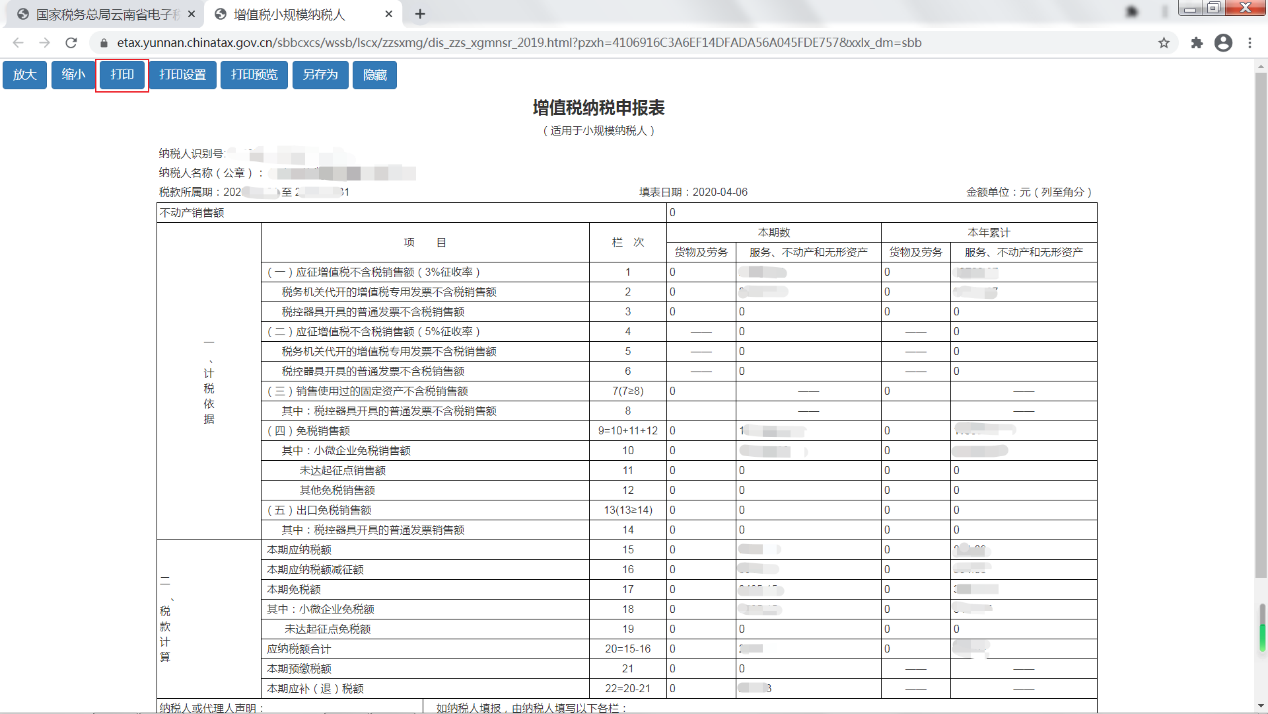Show 打印预览 print preview
This screenshot has width=1268, height=714.
(x=254, y=75)
